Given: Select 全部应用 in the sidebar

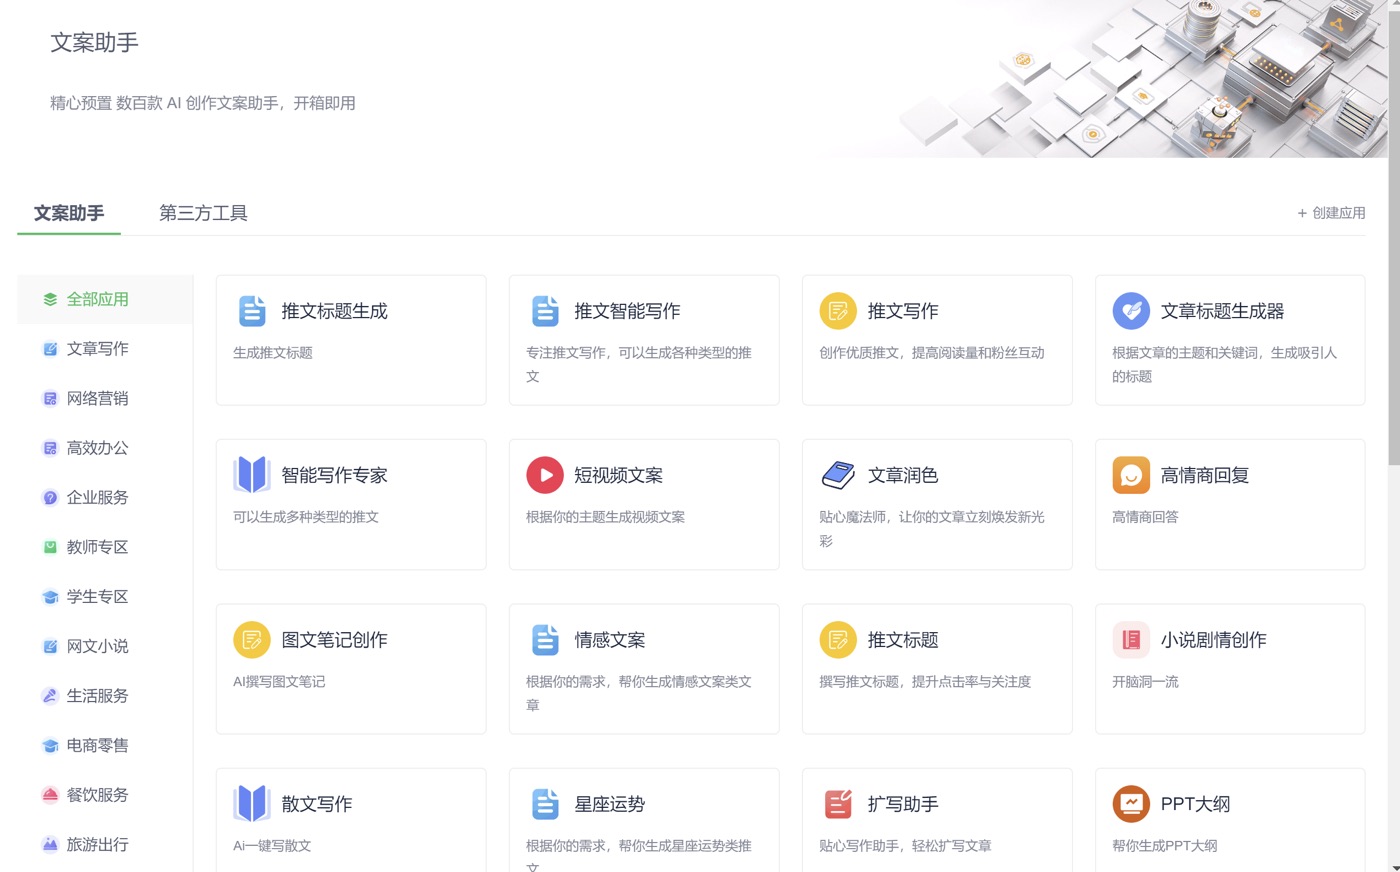Looking at the screenshot, I should pyautogui.click(x=105, y=299).
